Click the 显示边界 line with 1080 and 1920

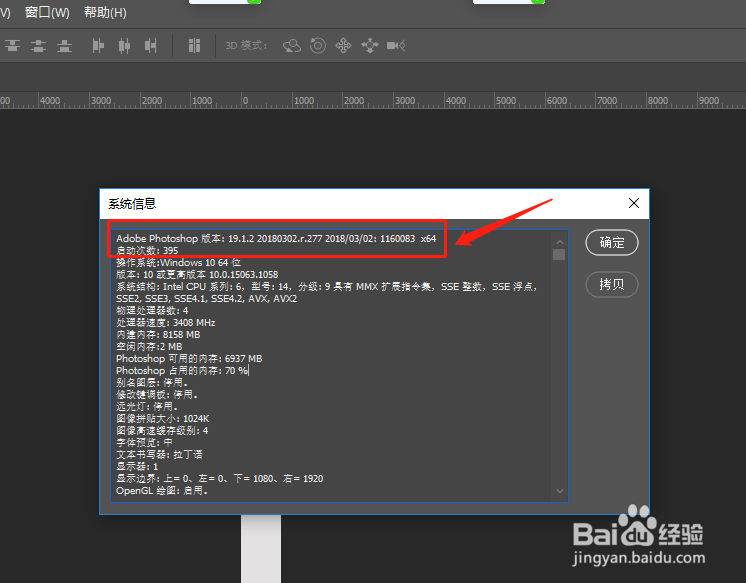tap(220, 478)
